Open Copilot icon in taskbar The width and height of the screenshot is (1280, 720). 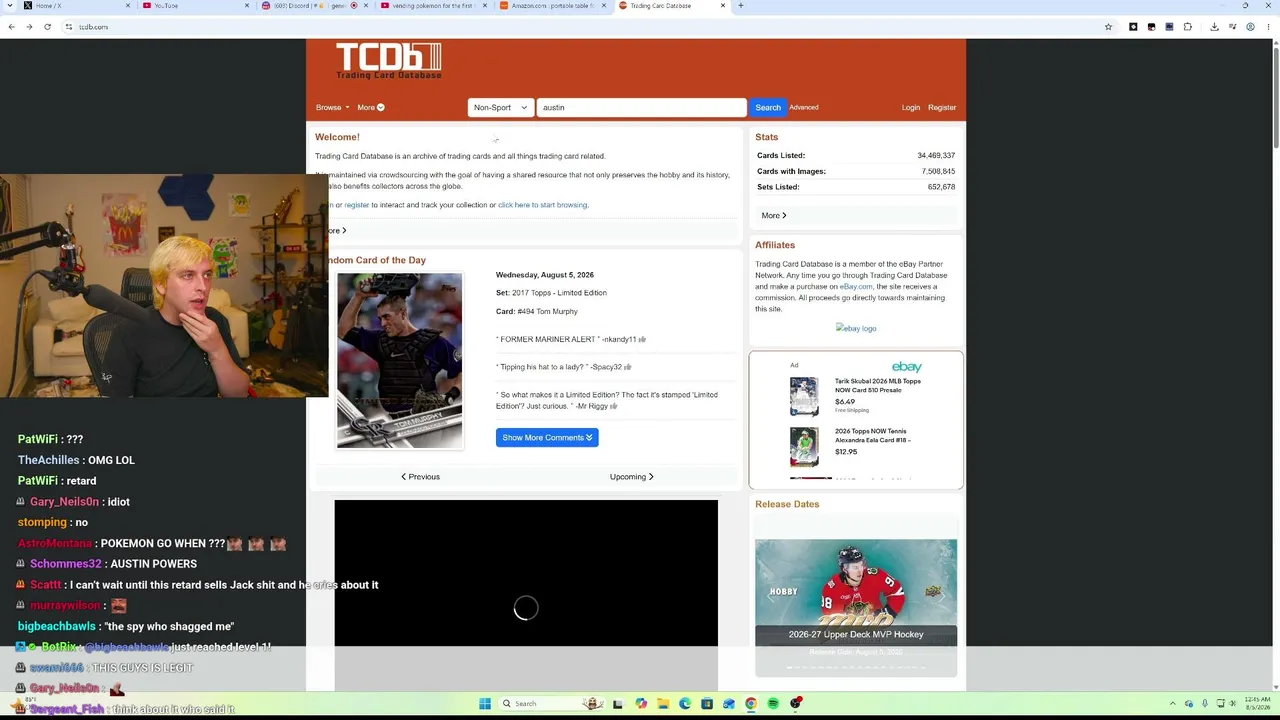click(641, 703)
